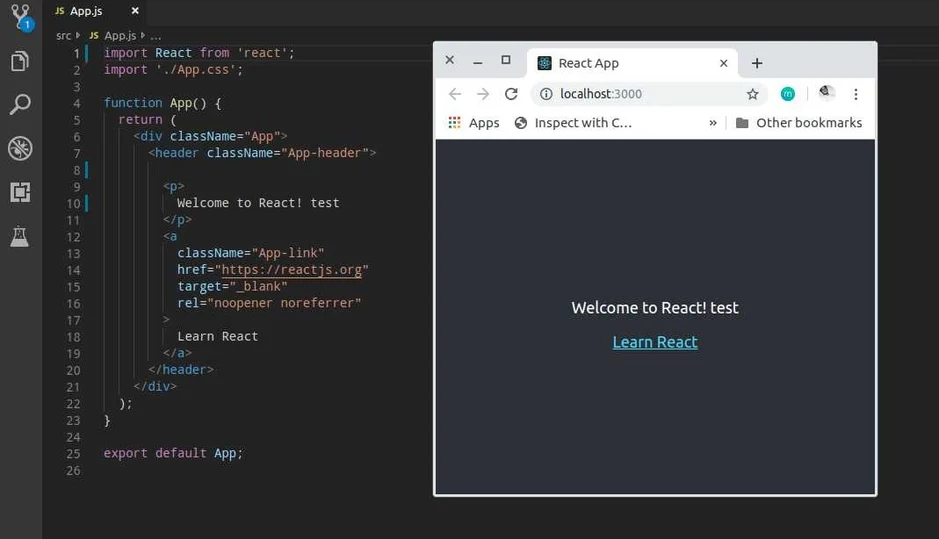This screenshot has height=539, width=939.
Task: Click 'Welcome to React! test' in the editor
Action: 258,203
